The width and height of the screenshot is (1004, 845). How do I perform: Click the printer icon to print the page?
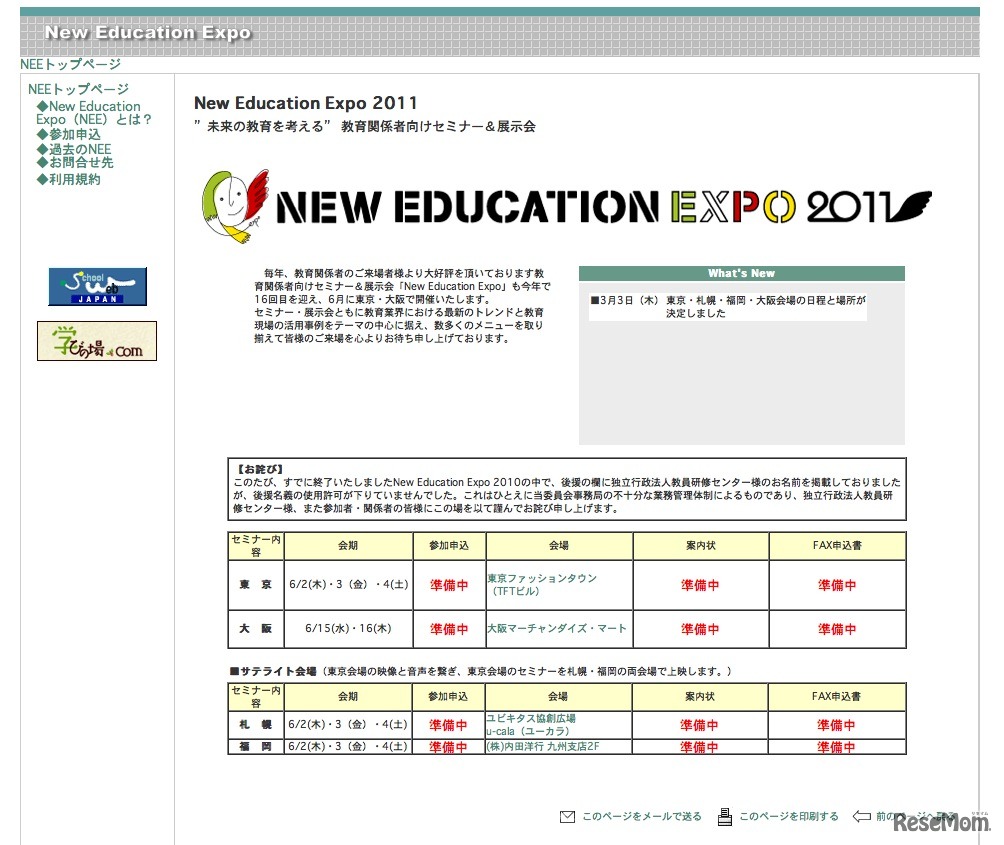[x=724, y=815]
